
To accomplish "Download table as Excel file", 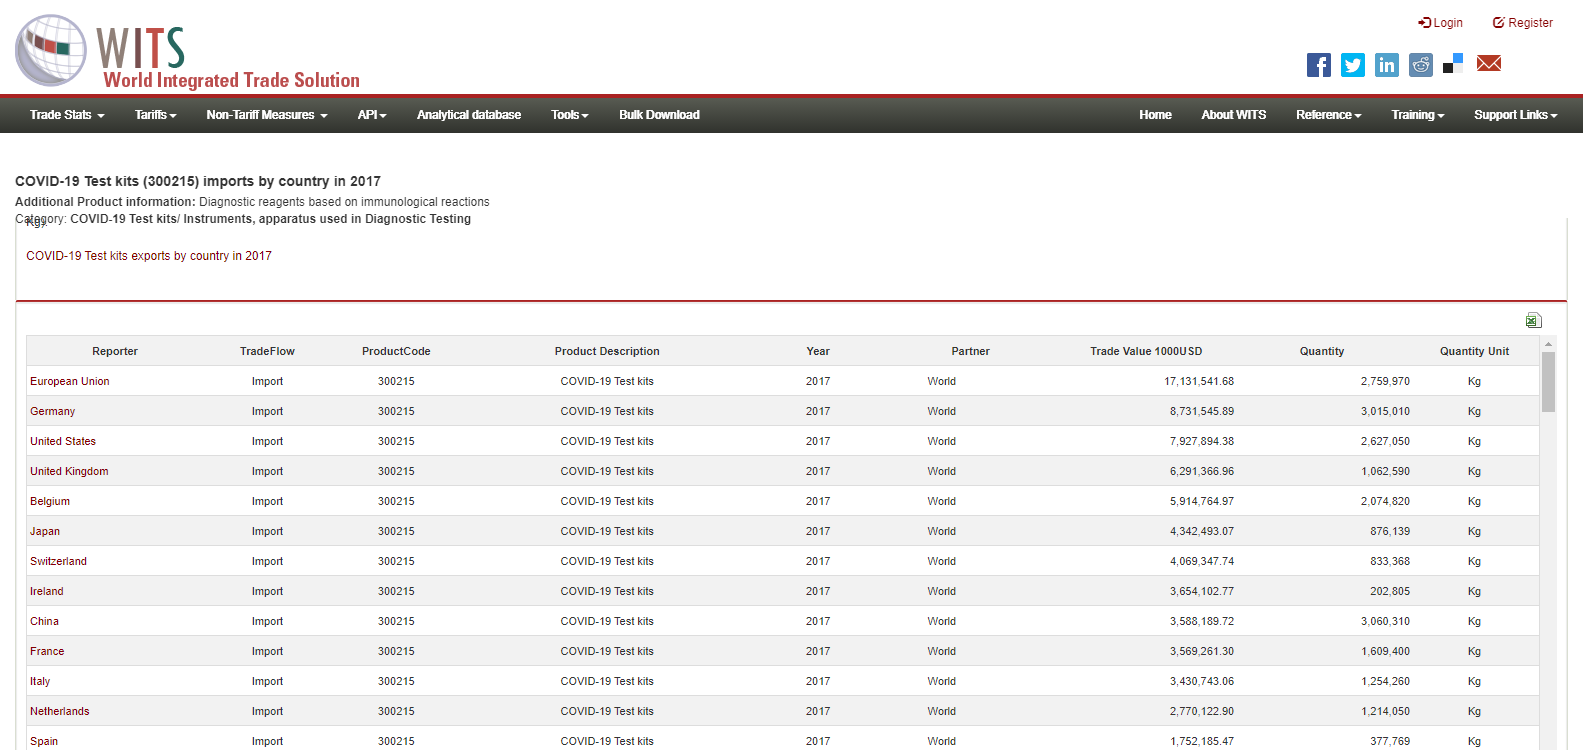I will (1533, 320).
